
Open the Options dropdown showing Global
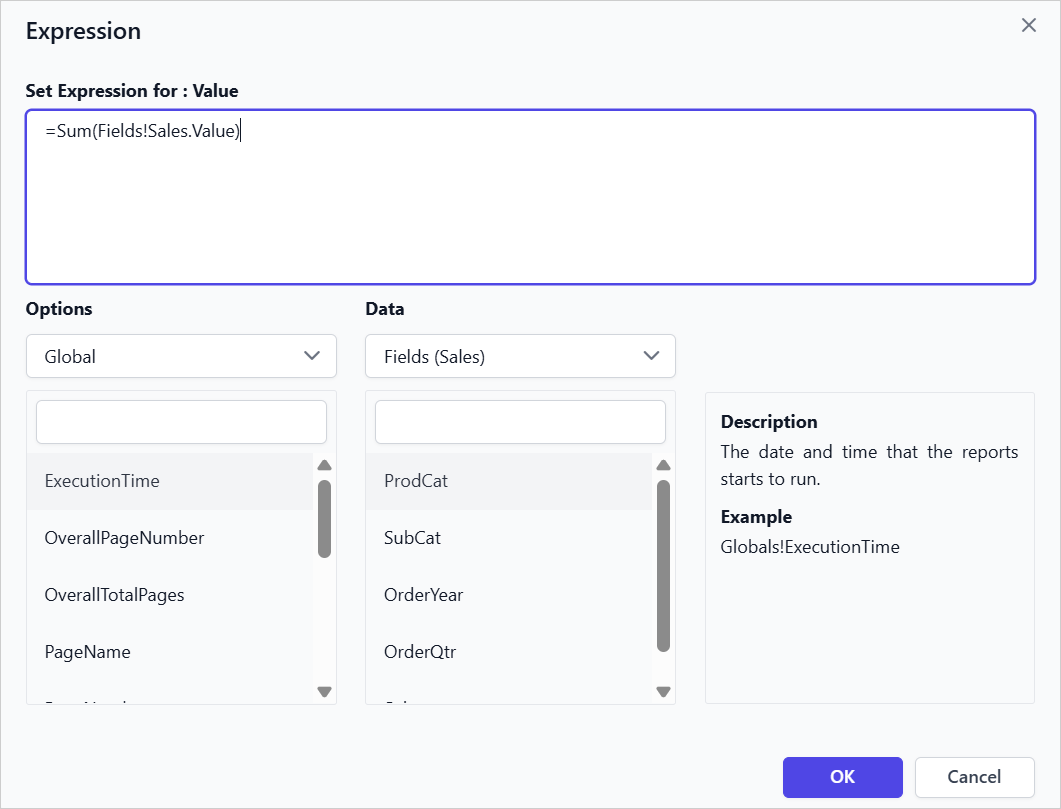point(180,356)
